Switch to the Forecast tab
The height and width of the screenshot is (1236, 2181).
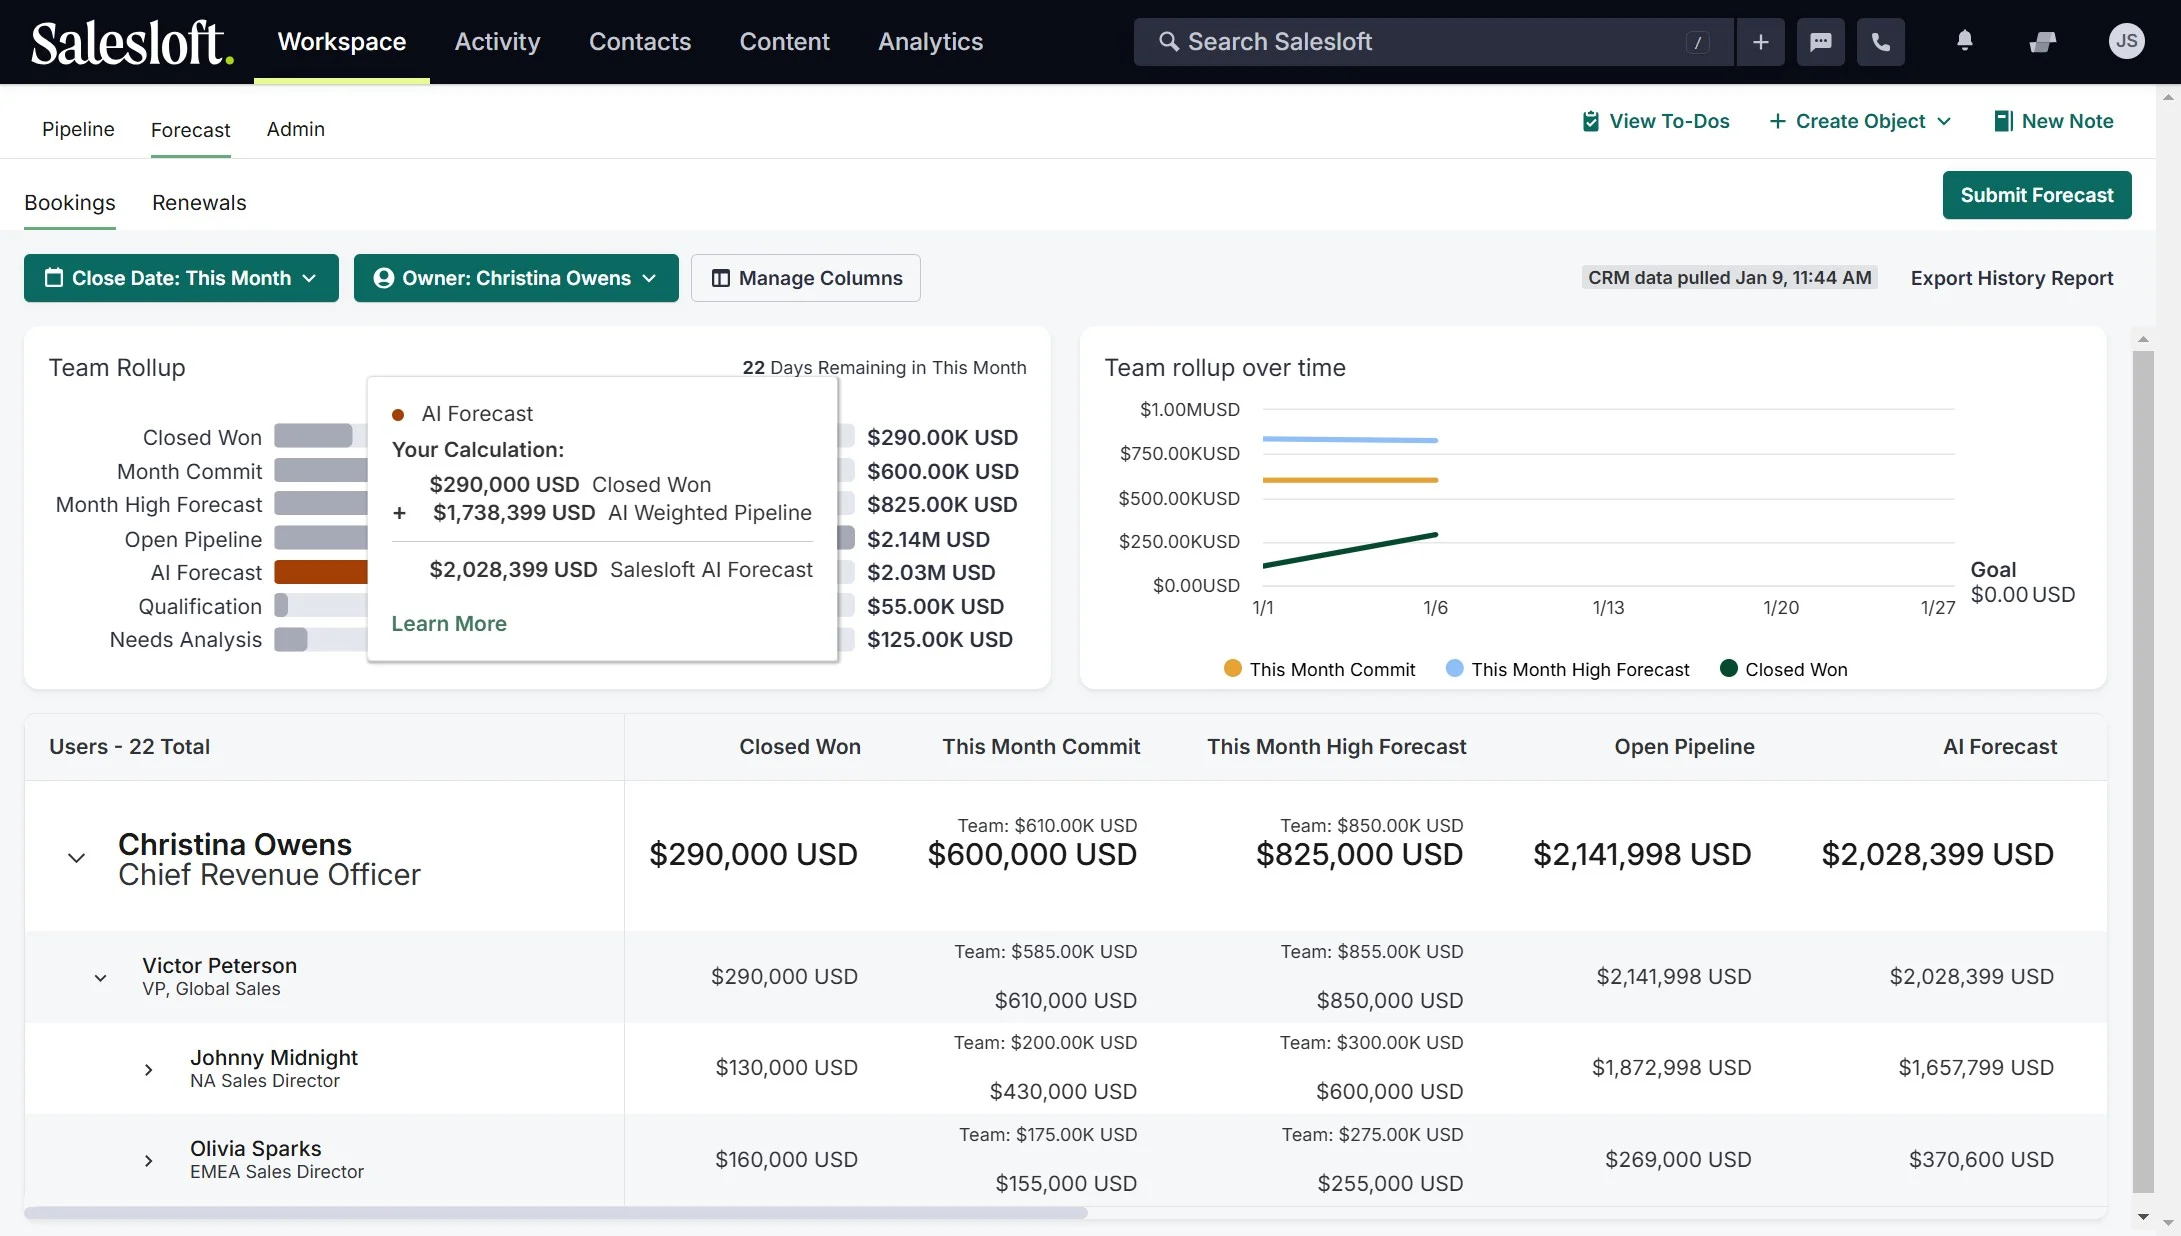(x=190, y=130)
